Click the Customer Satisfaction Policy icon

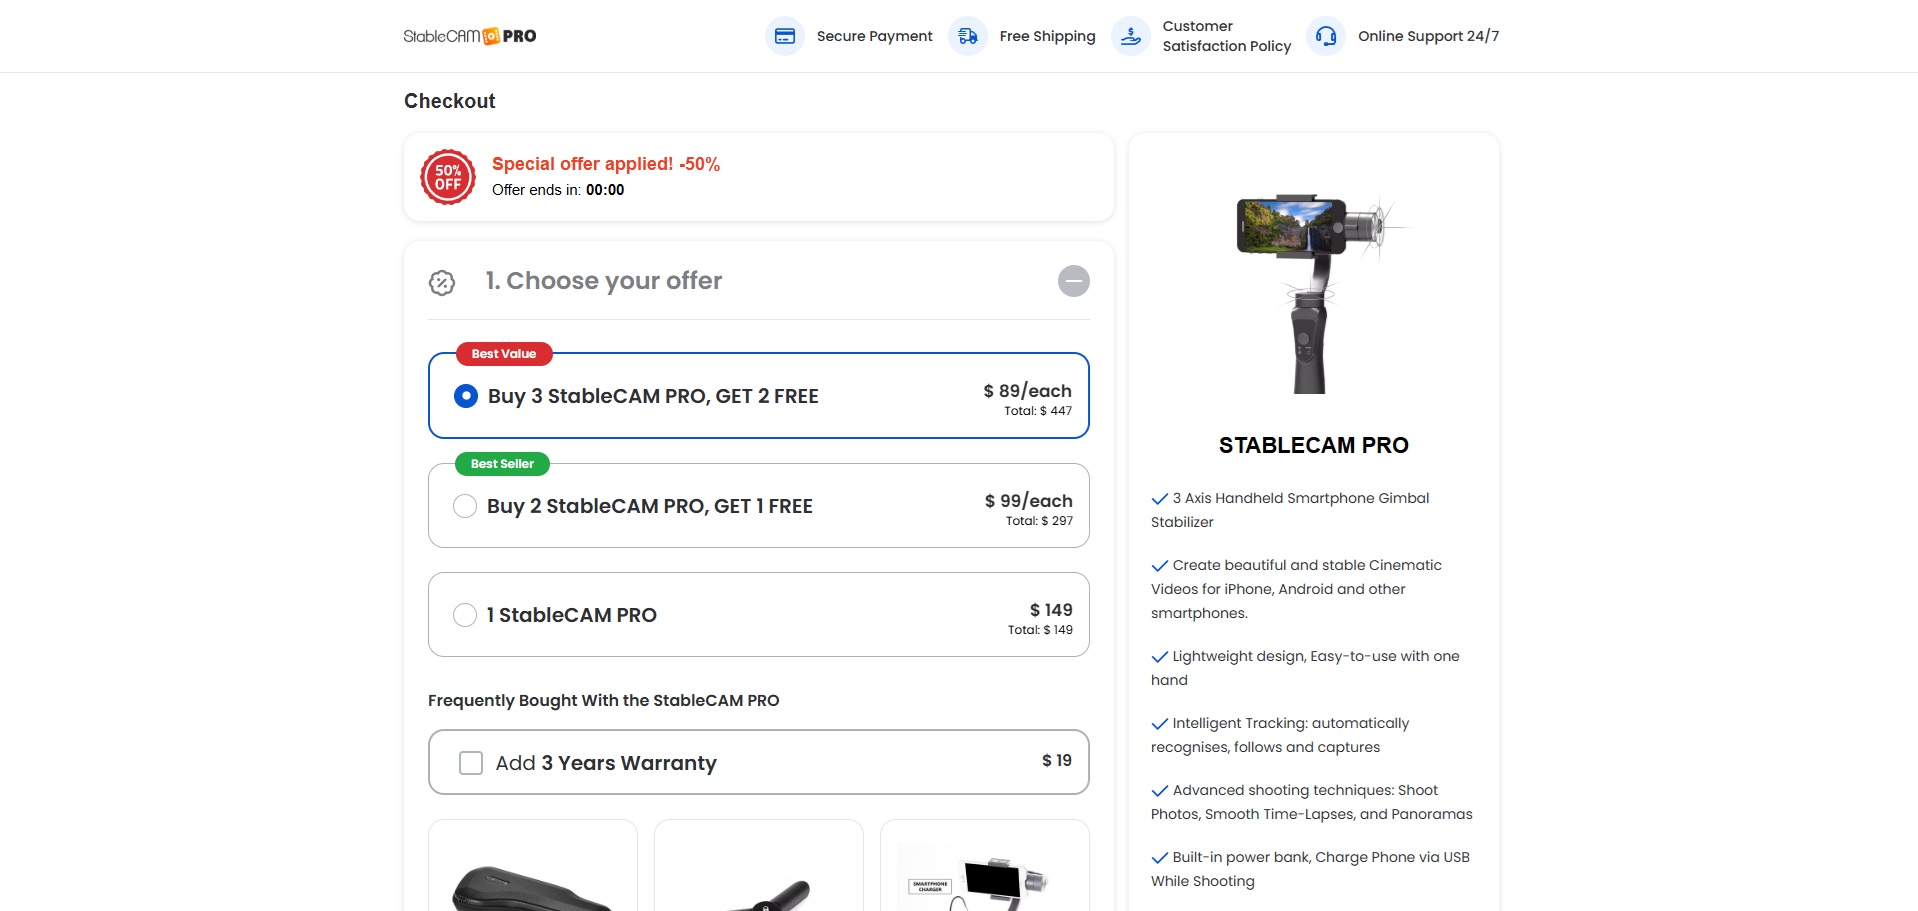pos(1130,36)
